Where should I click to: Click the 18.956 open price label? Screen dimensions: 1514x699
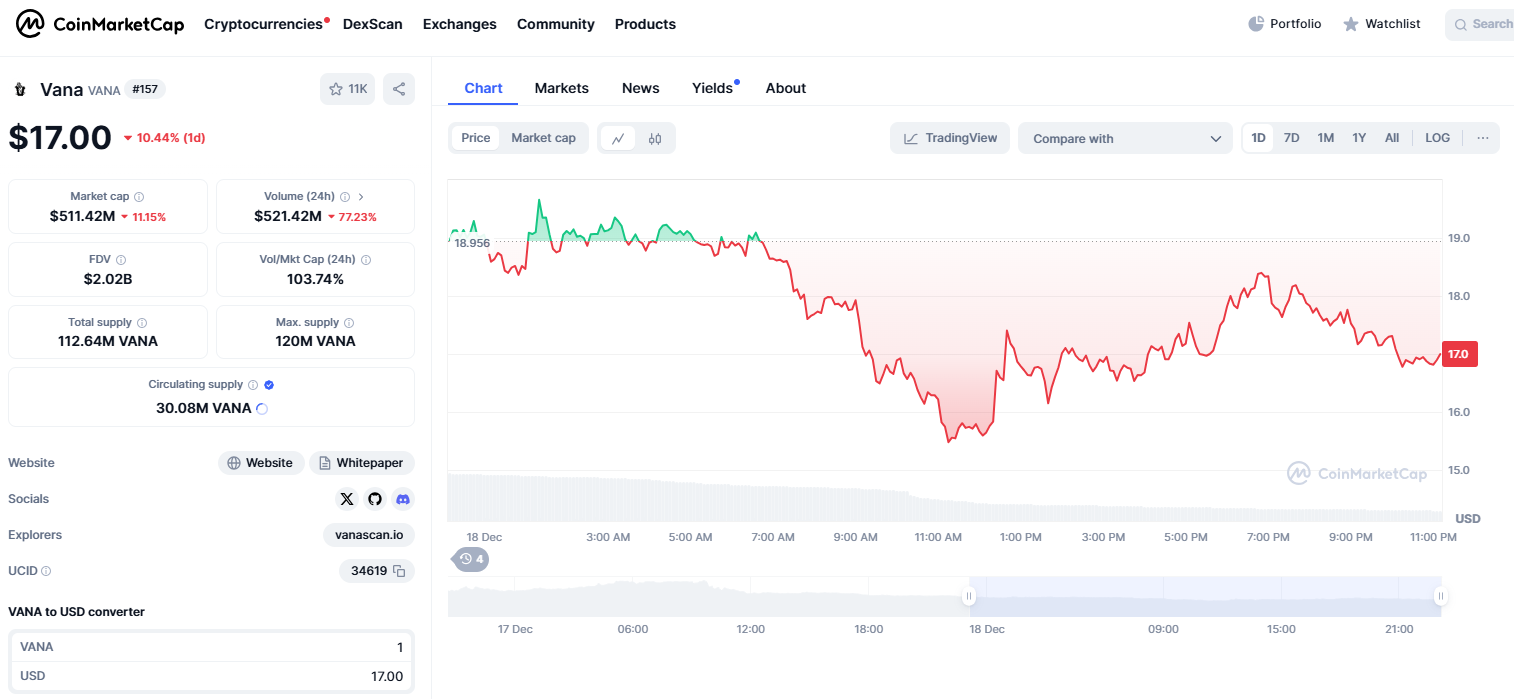point(471,243)
